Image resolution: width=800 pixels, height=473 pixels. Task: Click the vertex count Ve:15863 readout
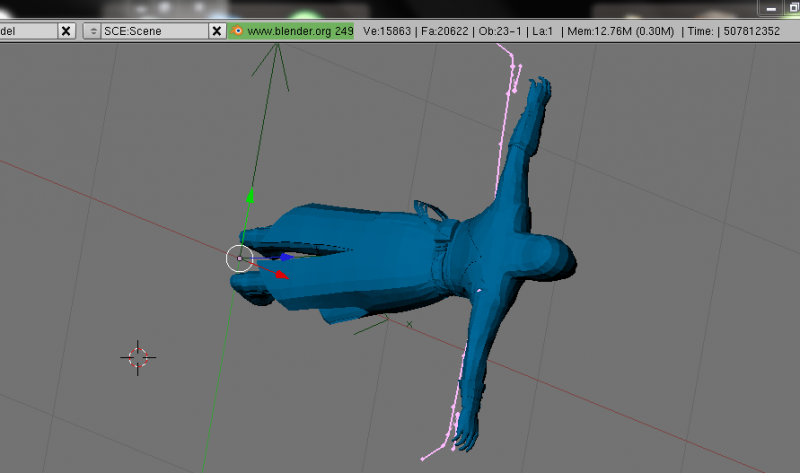coord(392,31)
